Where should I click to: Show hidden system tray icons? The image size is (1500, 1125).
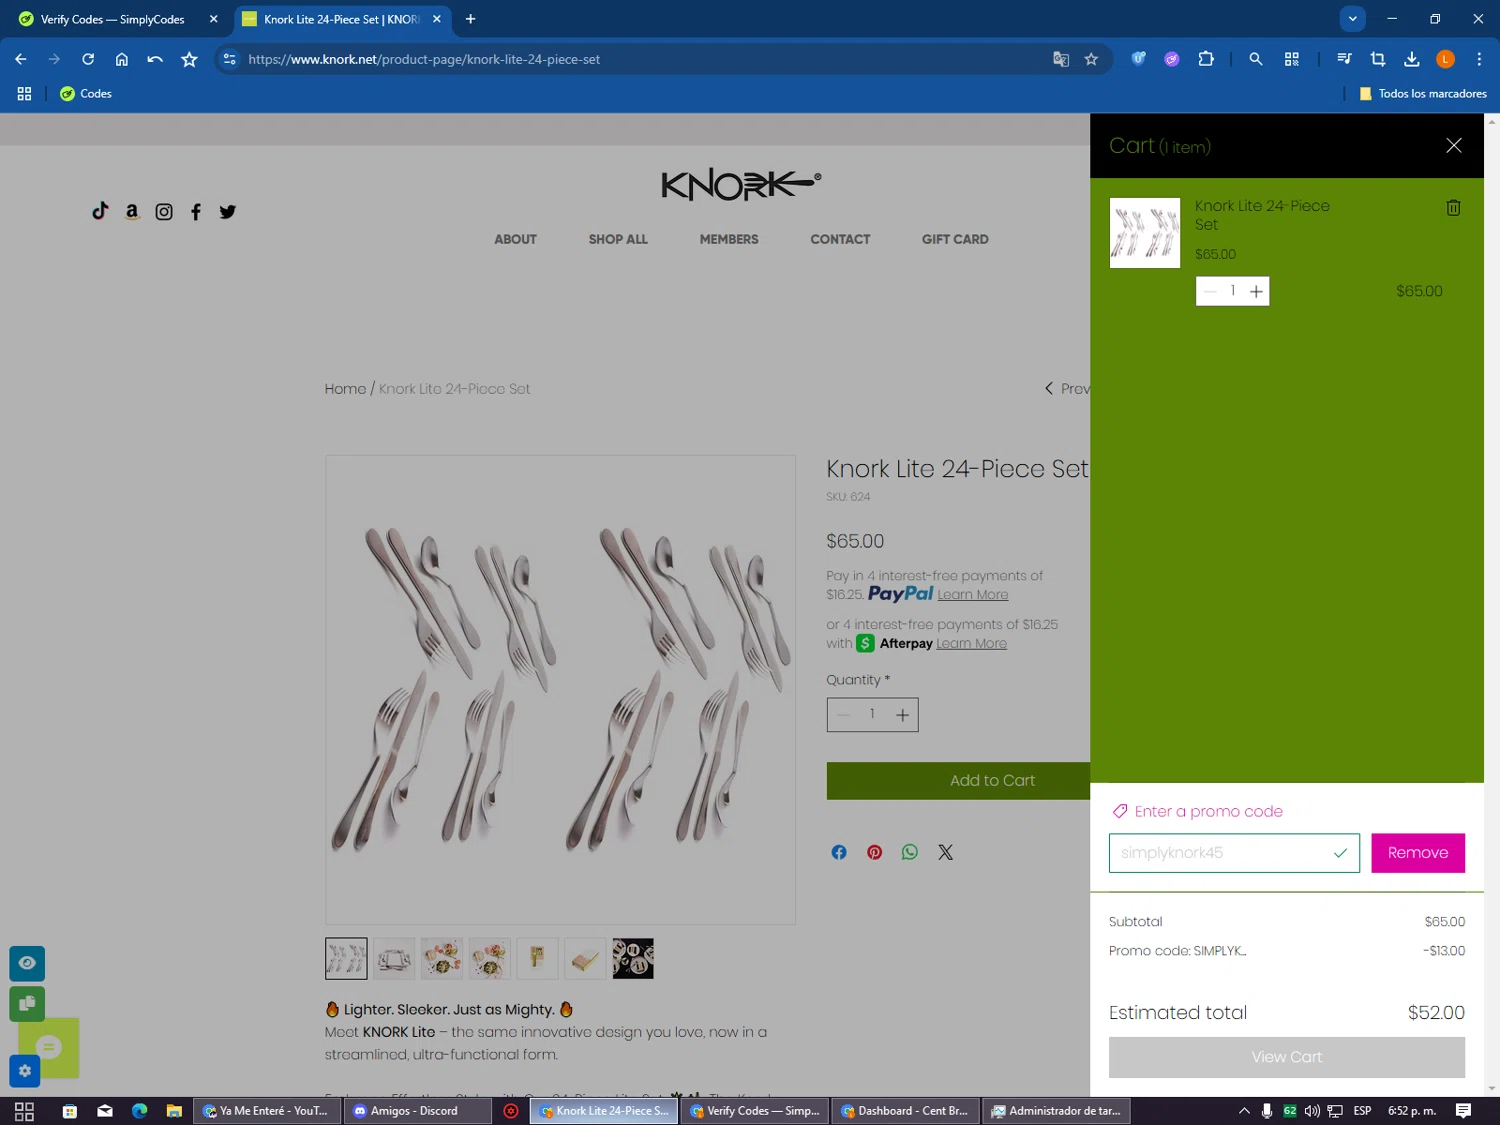point(1244,1111)
